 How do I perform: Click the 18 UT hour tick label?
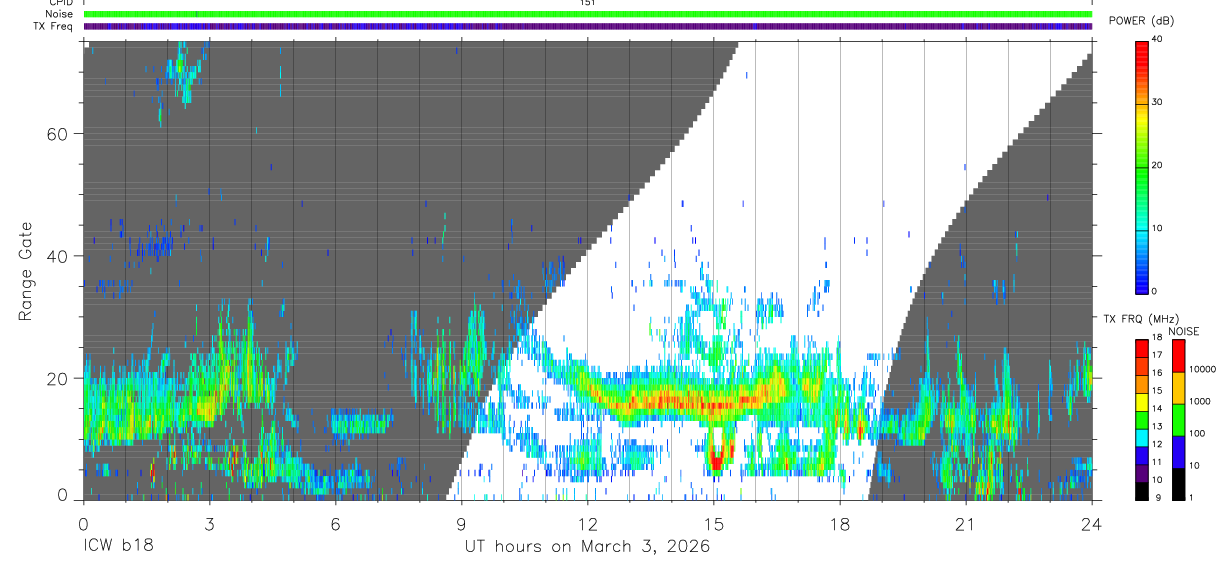[x=839, y=524]
